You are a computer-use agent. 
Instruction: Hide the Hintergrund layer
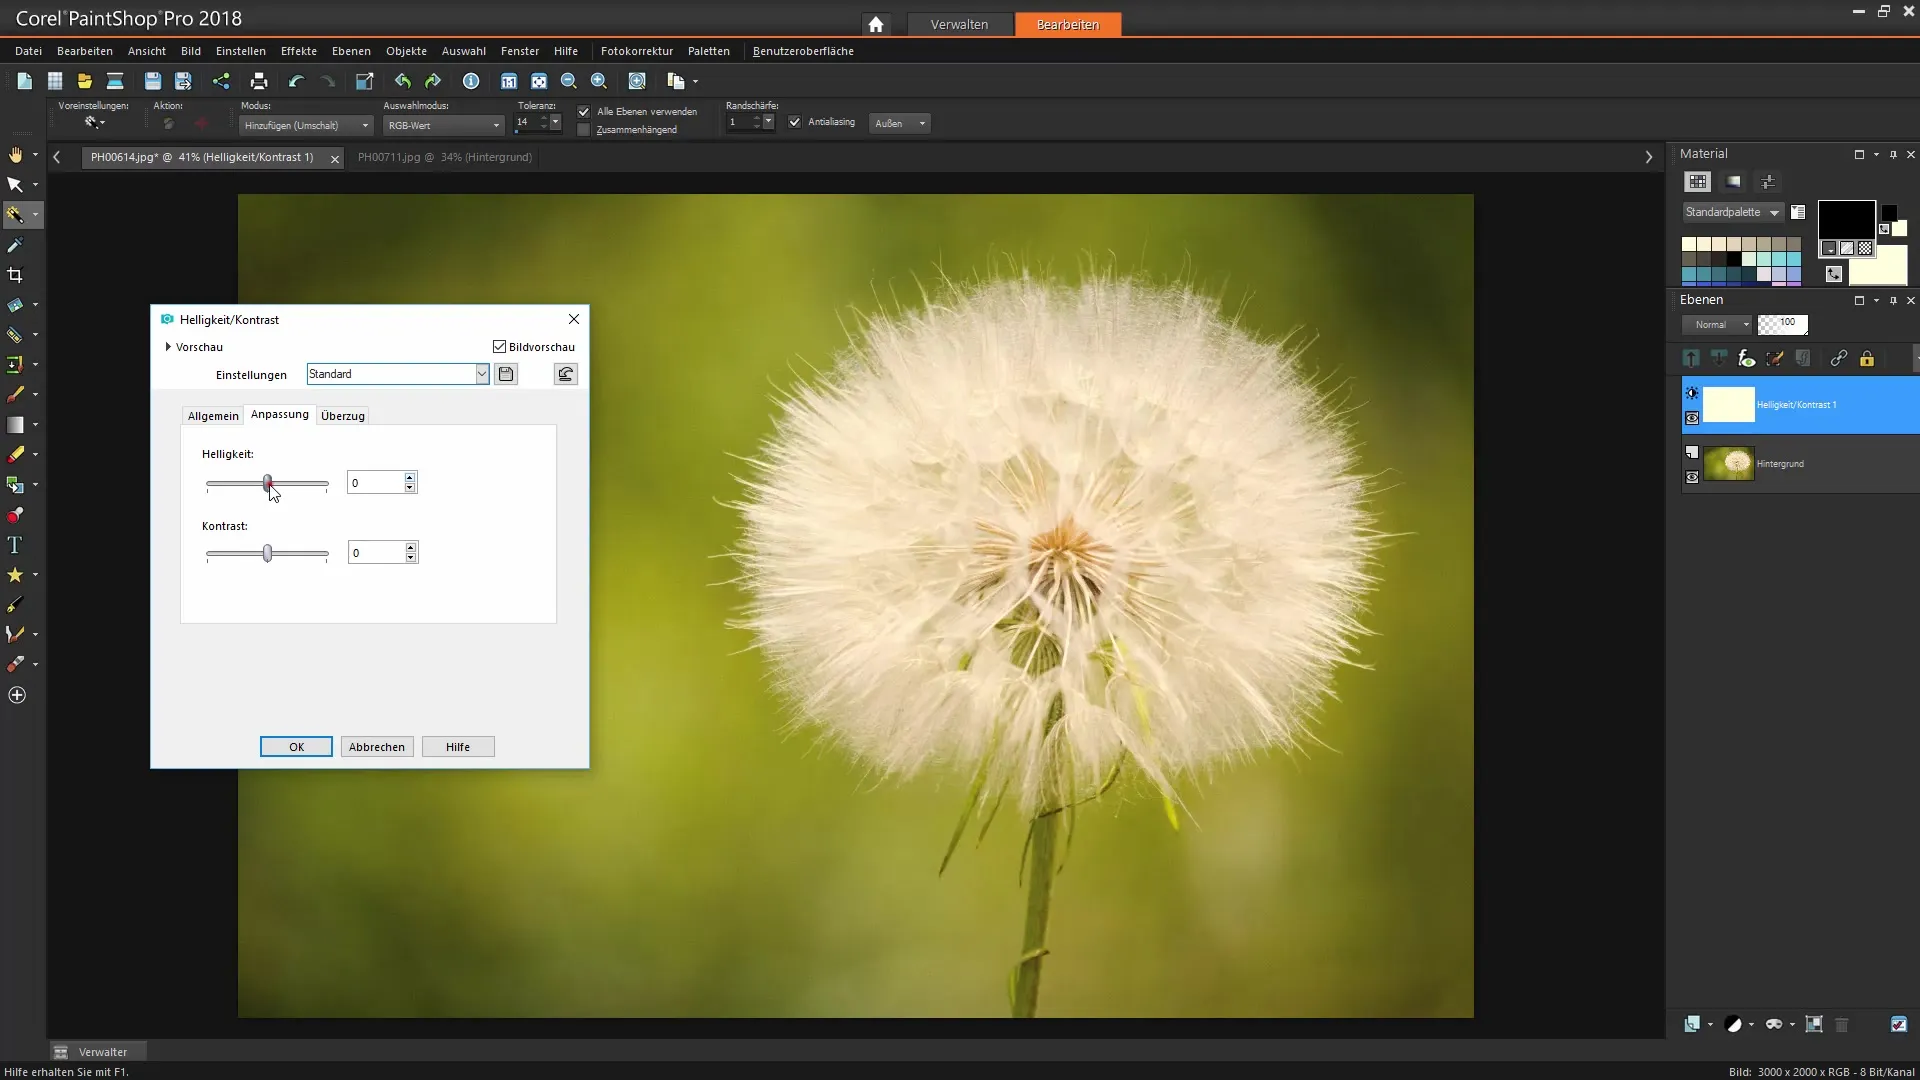(1692, 478)
